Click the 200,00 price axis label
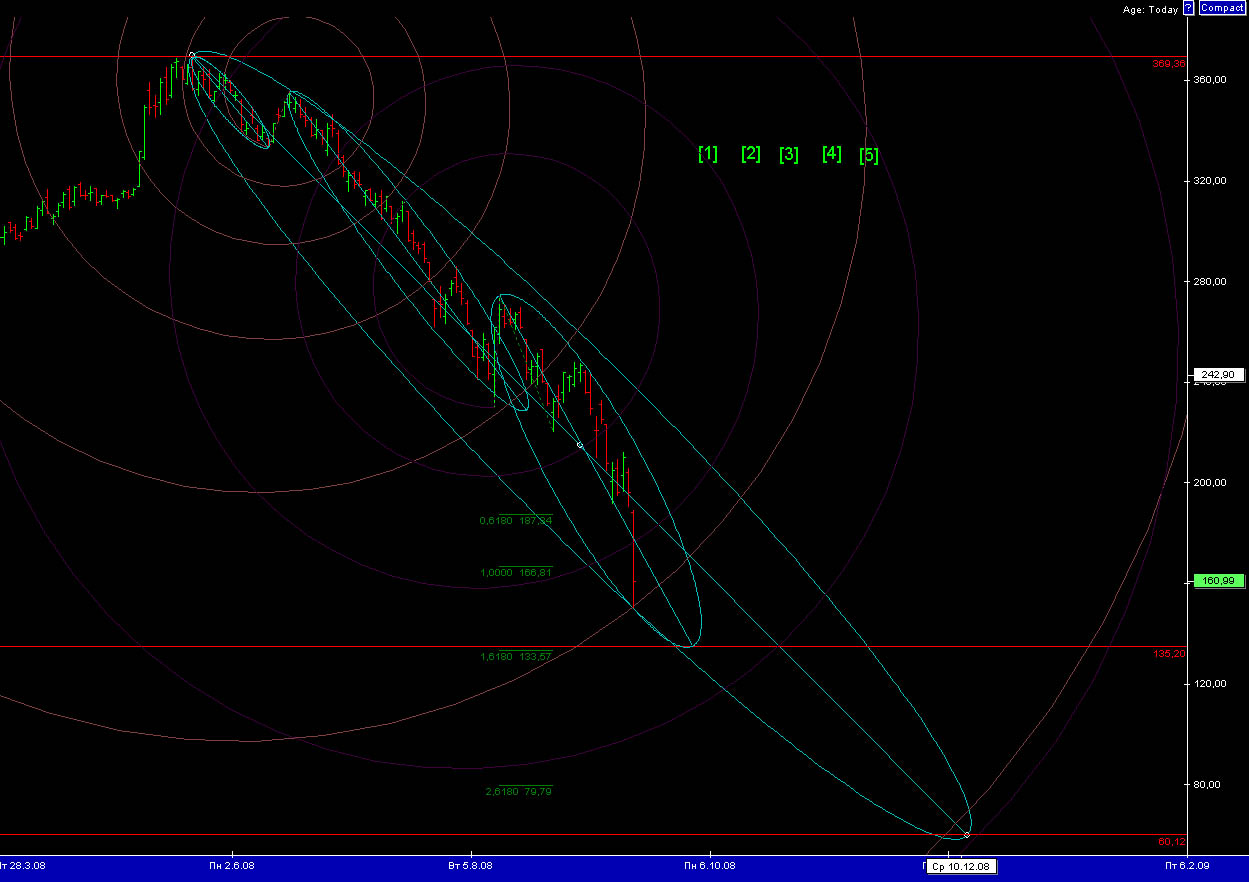 pyautogui.click(x=1210, y=482)
